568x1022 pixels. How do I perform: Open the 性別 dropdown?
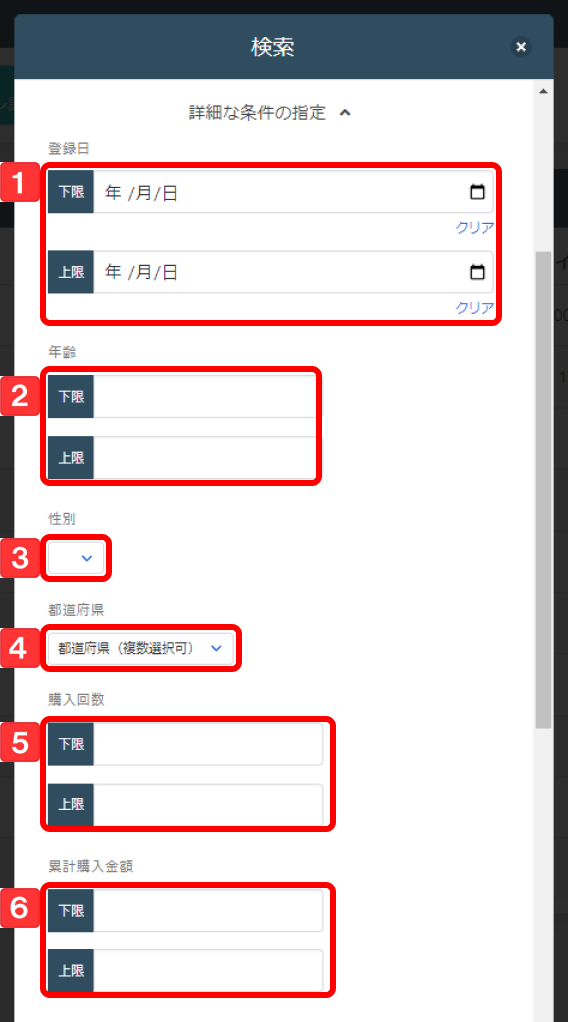[x=76, y=558]
